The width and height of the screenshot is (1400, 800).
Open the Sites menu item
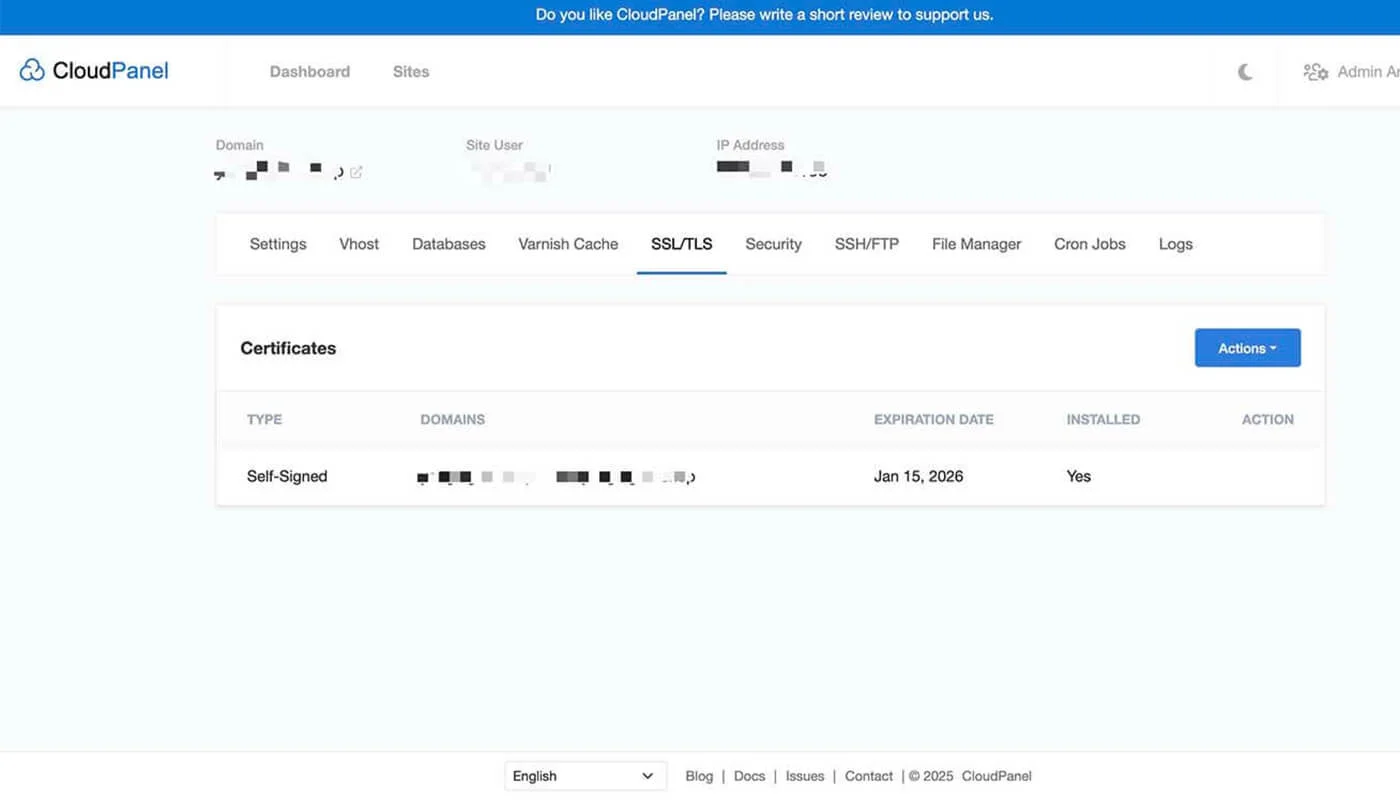(x=410, y=71)
